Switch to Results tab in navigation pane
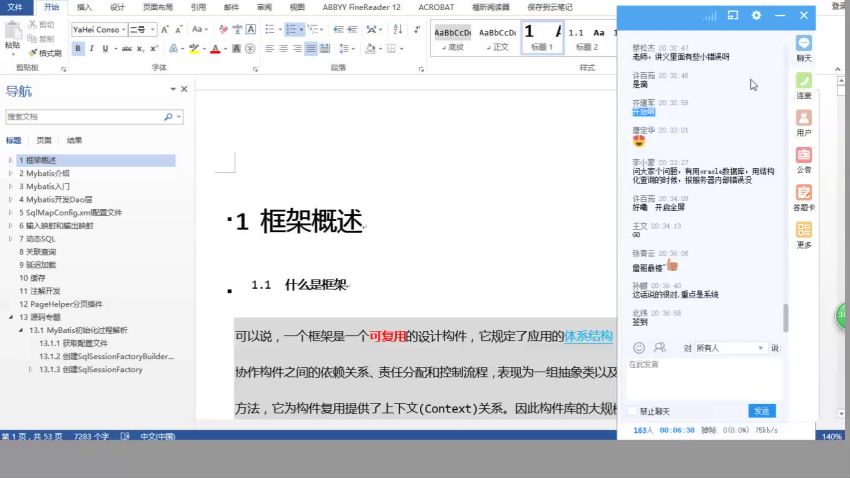Screen dimensions: 850x478 pyautogui.click(x=74, y=140)
